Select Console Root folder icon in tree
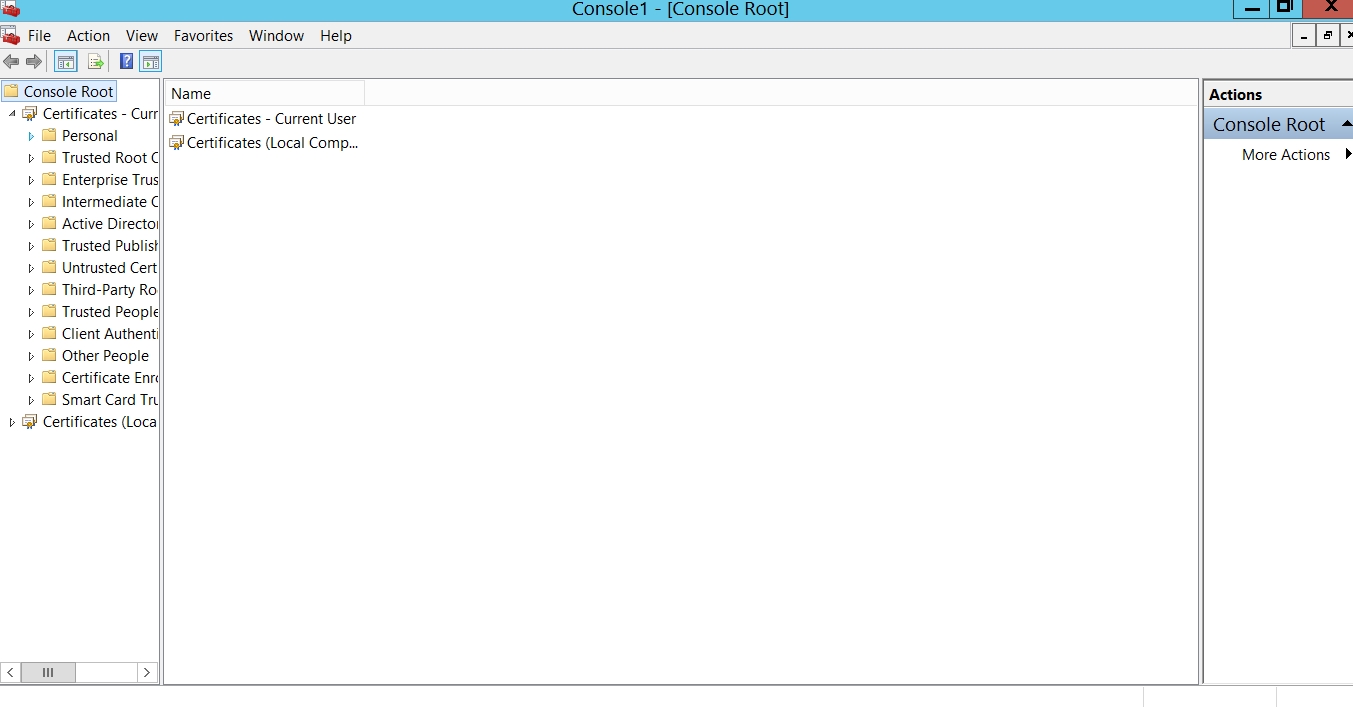Image resolution: width=1353 pixels, height=707 pixels. 11,91
